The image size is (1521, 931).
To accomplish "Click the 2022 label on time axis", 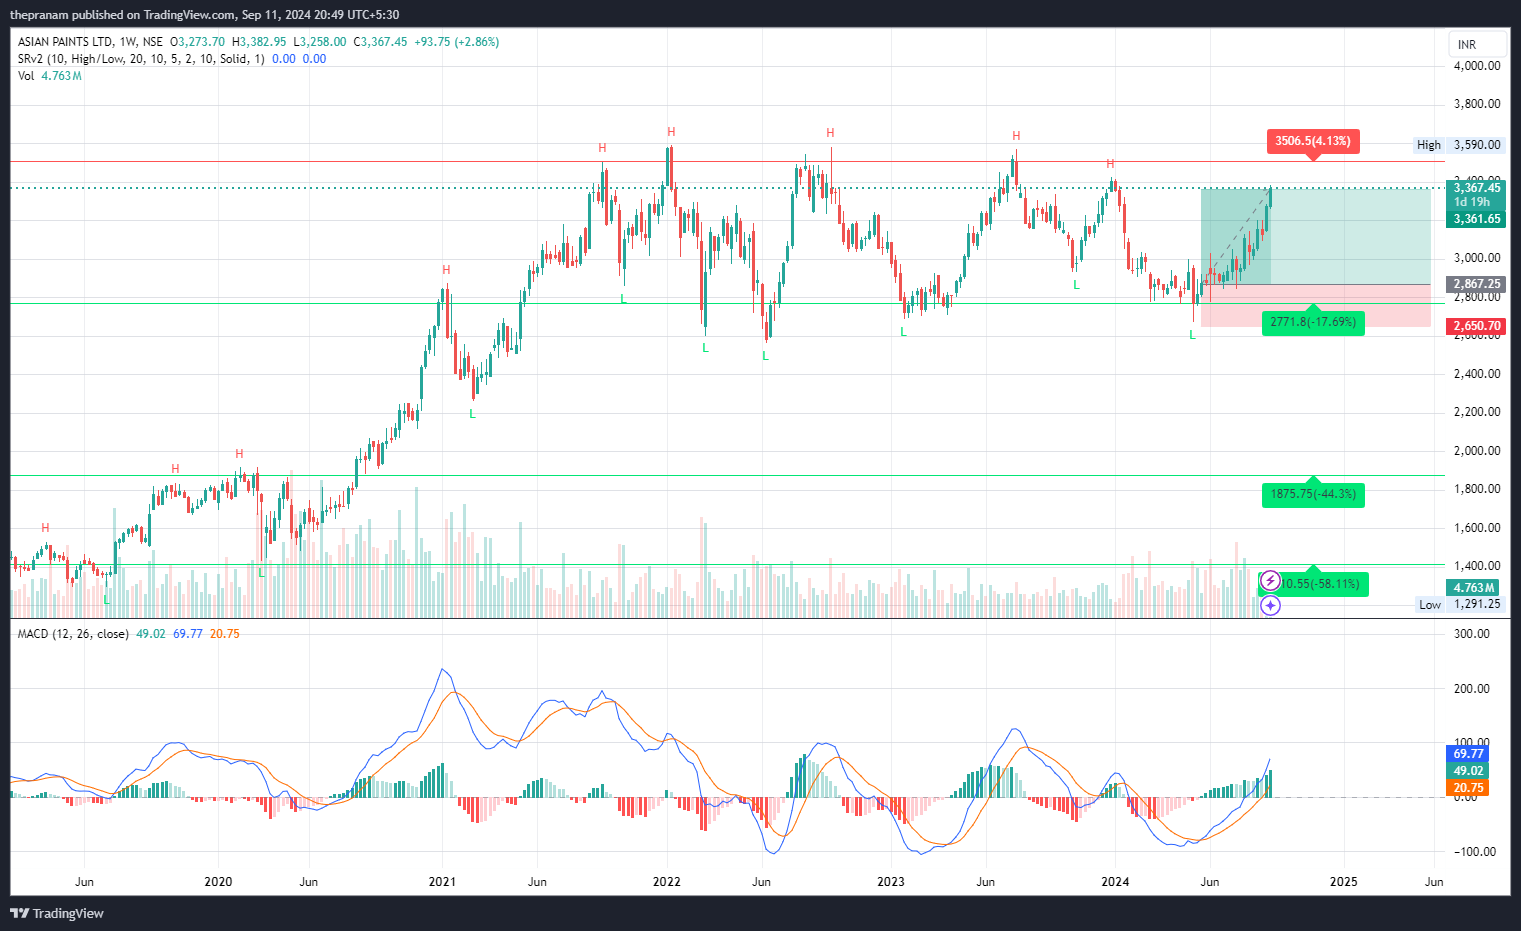I will (667, 882).
